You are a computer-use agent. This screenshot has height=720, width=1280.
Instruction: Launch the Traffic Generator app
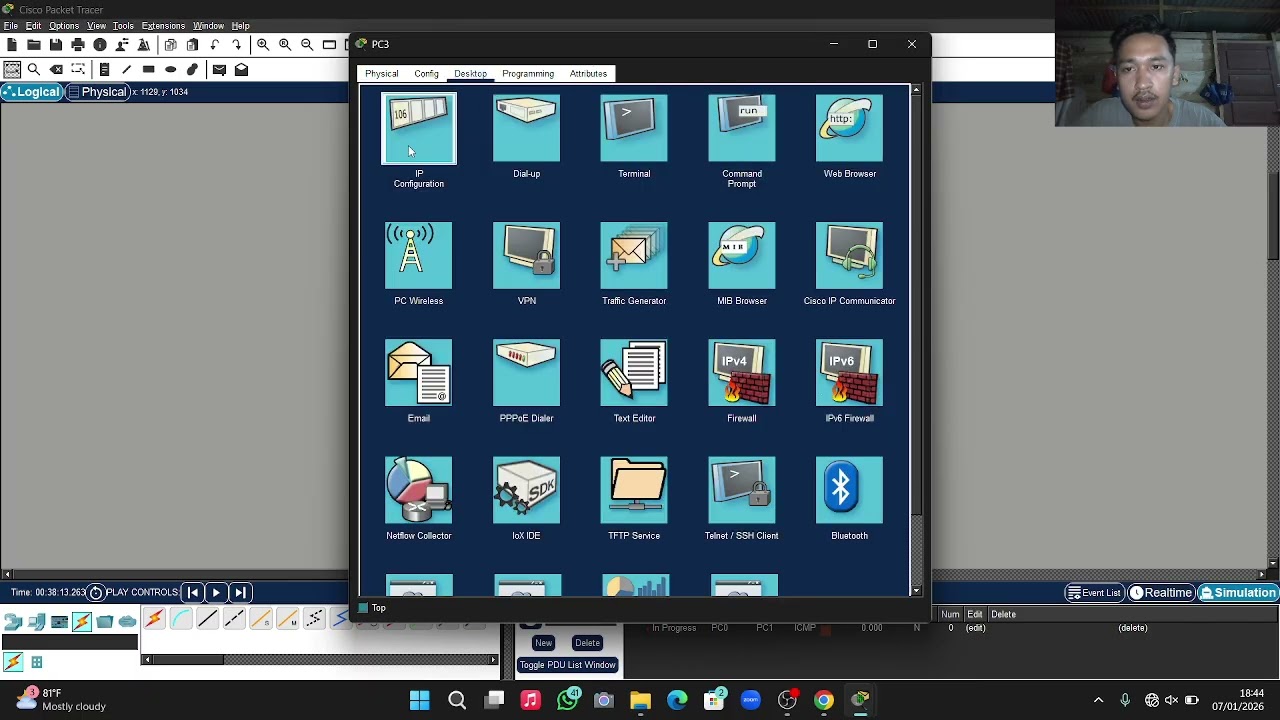tap(634, 256)
